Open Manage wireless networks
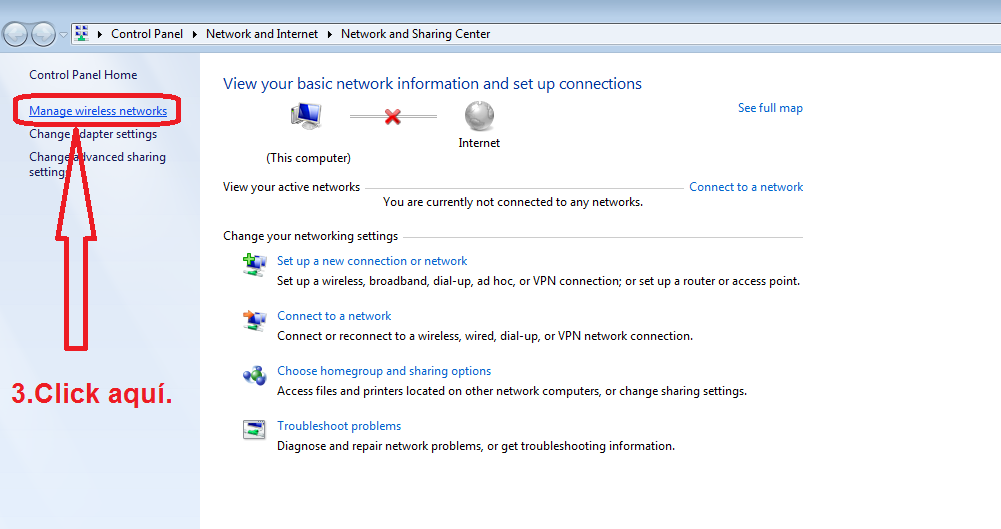Screen dimensions: 1001x529 [x=98, y=111]
